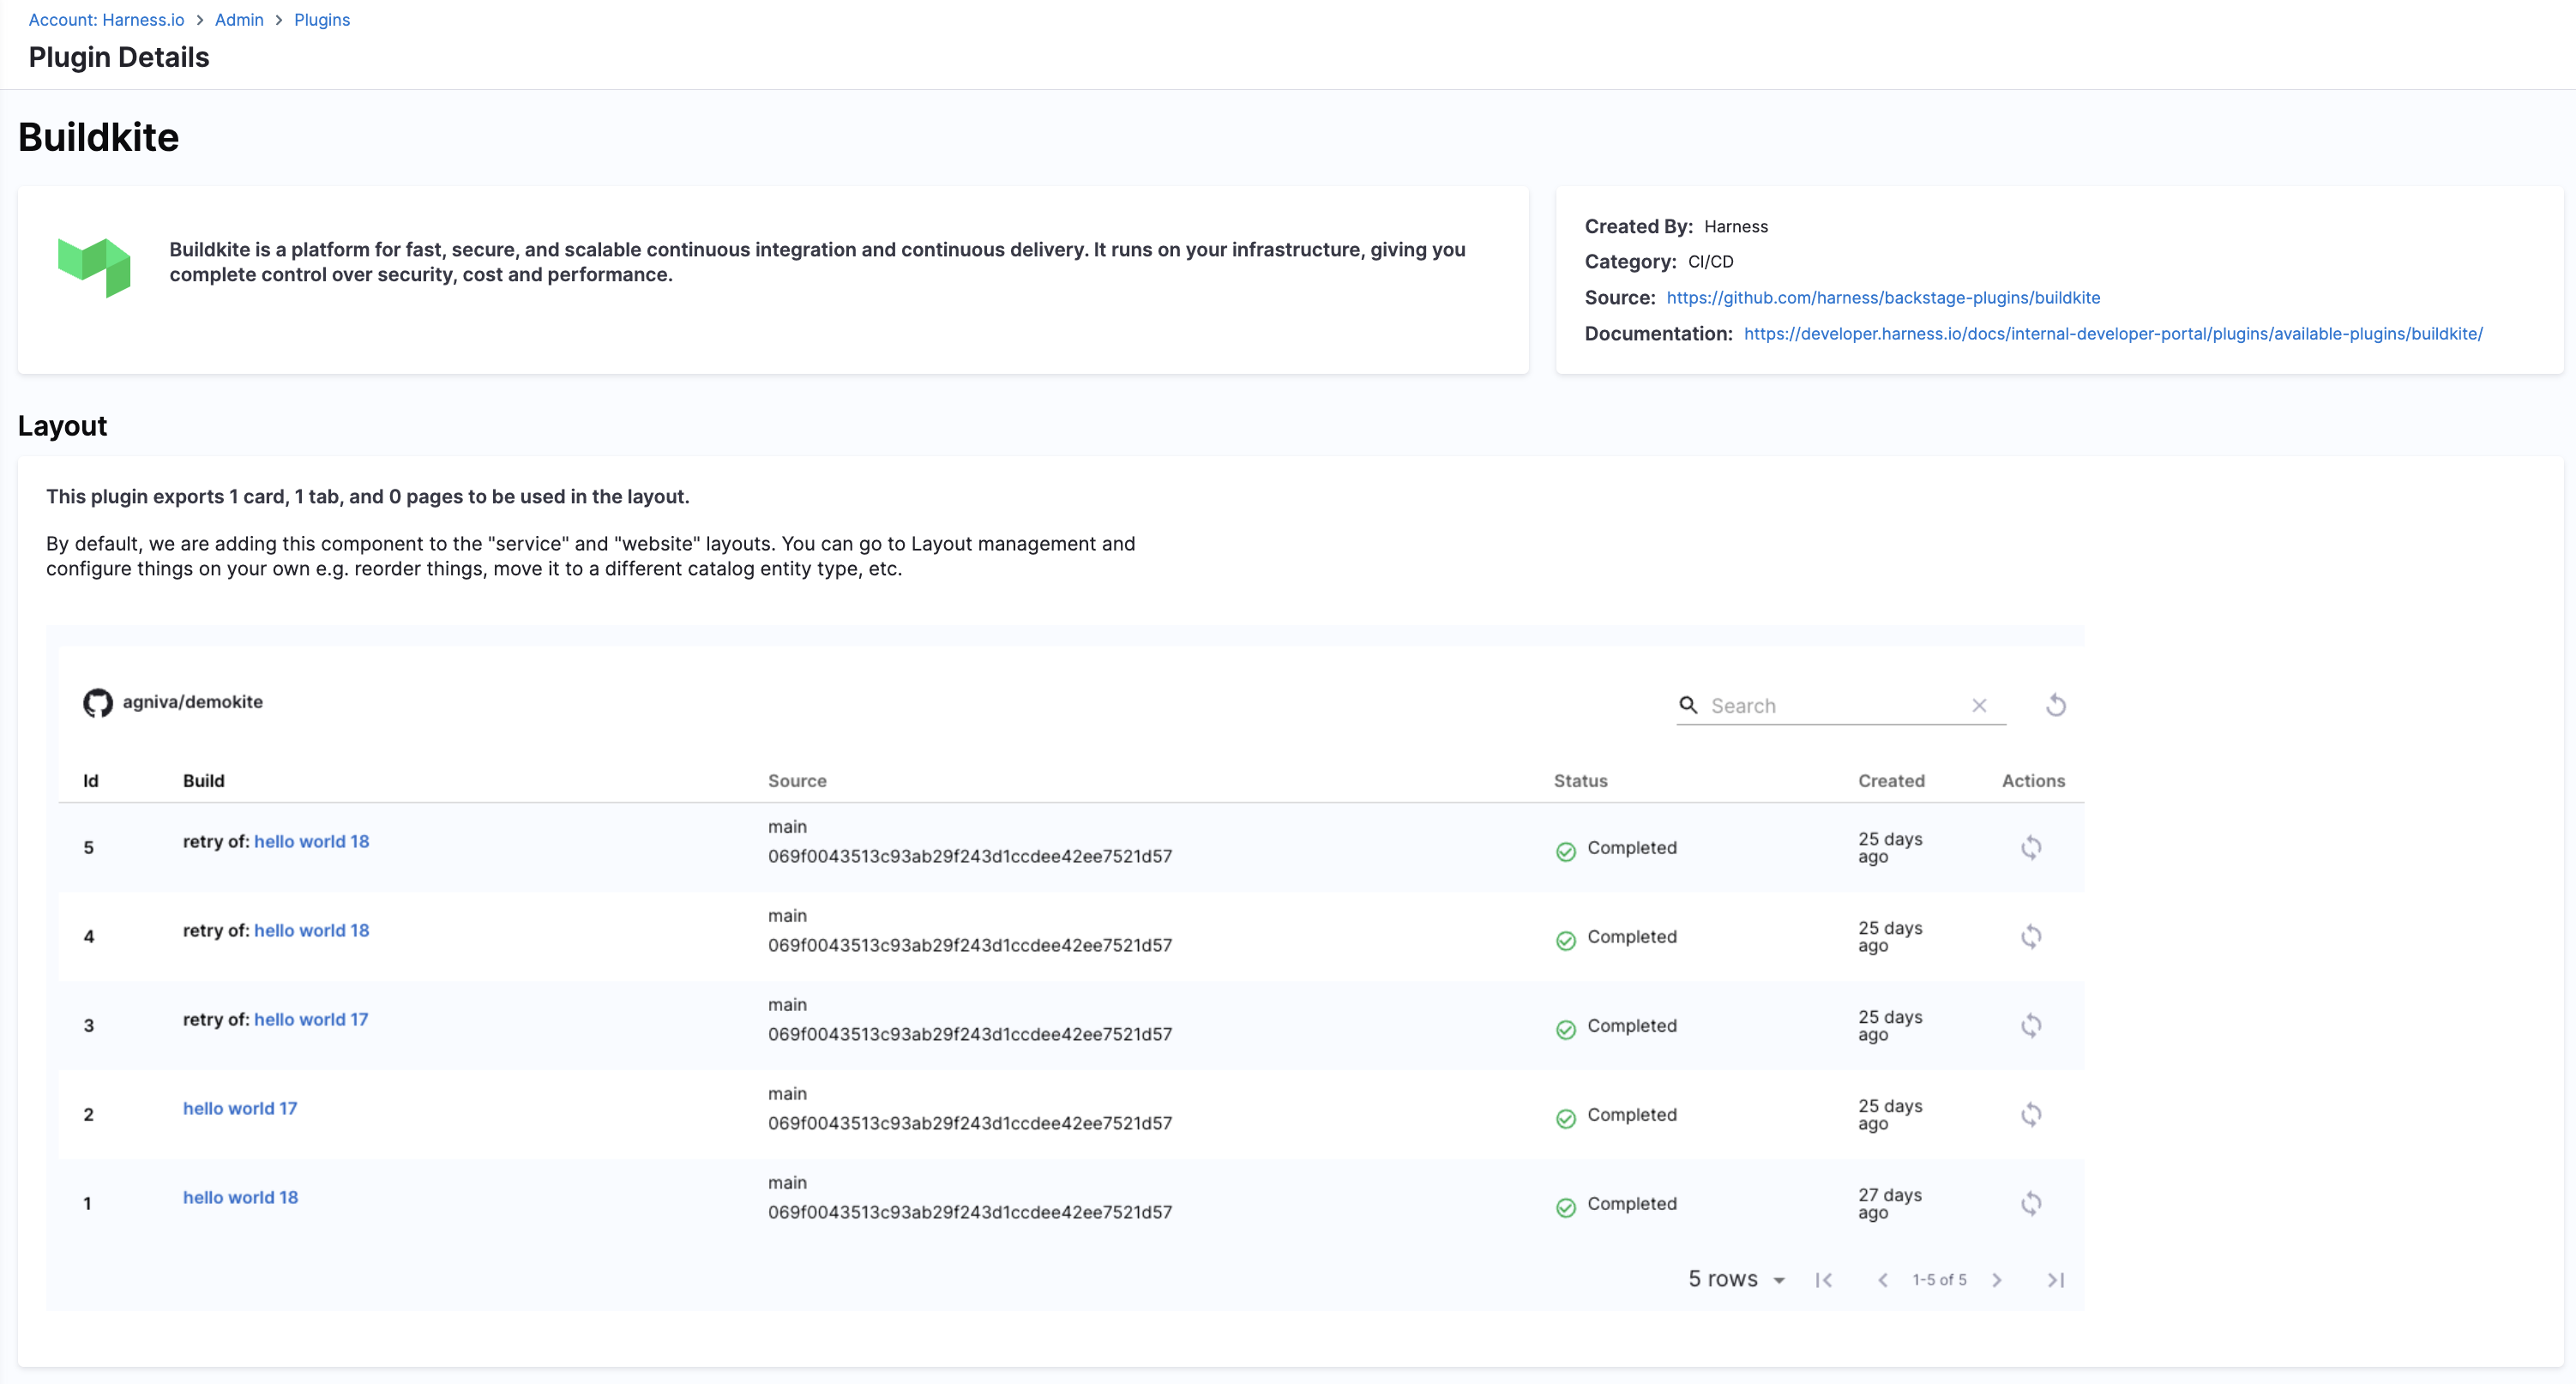Open the Buildkite source repository link
2576x1384 pixels.
tap(1882, 297)
